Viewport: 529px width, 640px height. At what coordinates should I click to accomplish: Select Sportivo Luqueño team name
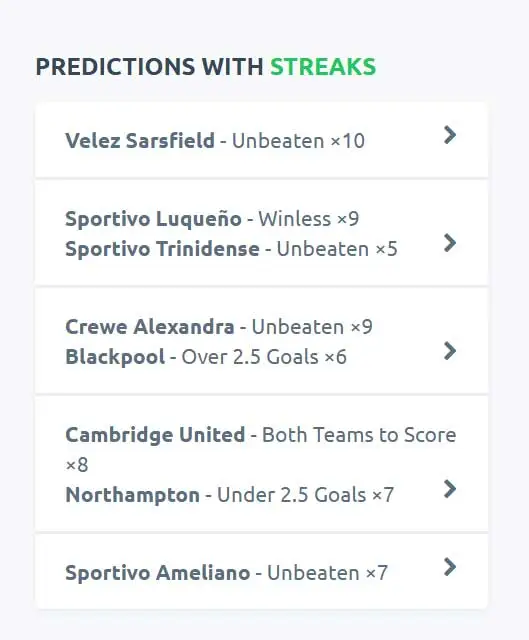pos(153,219)
